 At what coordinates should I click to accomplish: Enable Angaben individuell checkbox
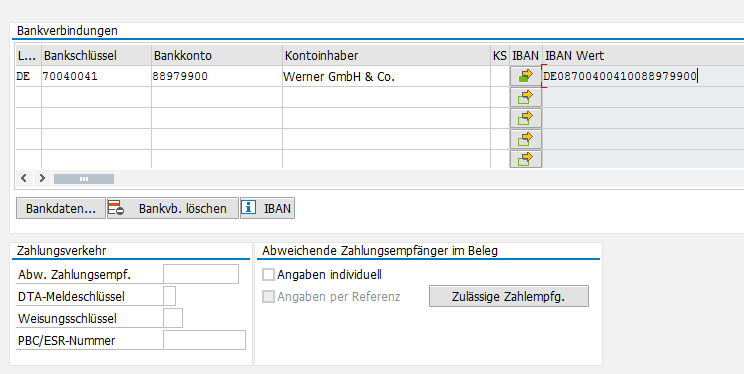coord(269,274)
